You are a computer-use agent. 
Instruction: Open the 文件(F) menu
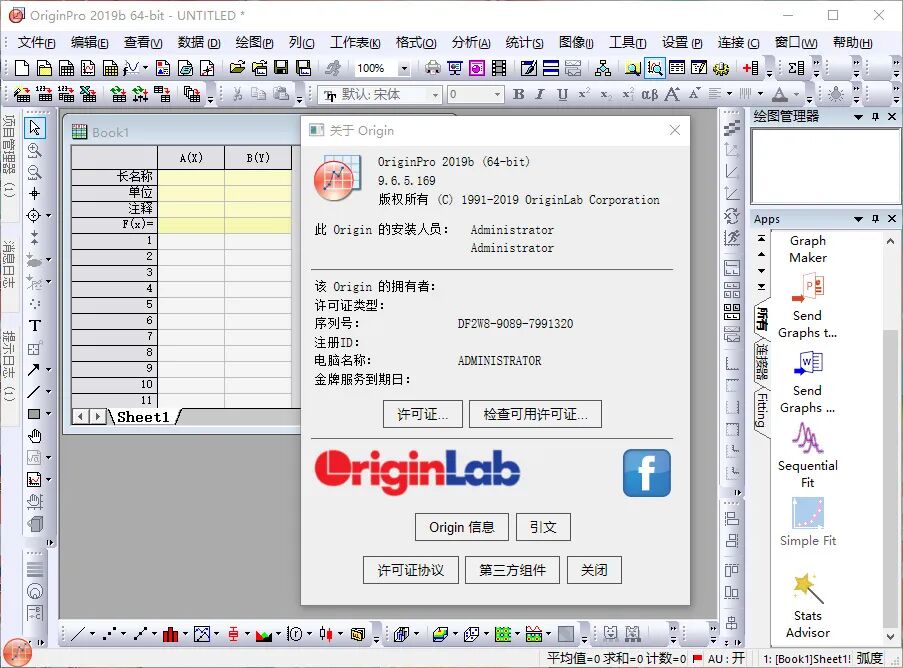pyautogui.click(x=36, y=43)
